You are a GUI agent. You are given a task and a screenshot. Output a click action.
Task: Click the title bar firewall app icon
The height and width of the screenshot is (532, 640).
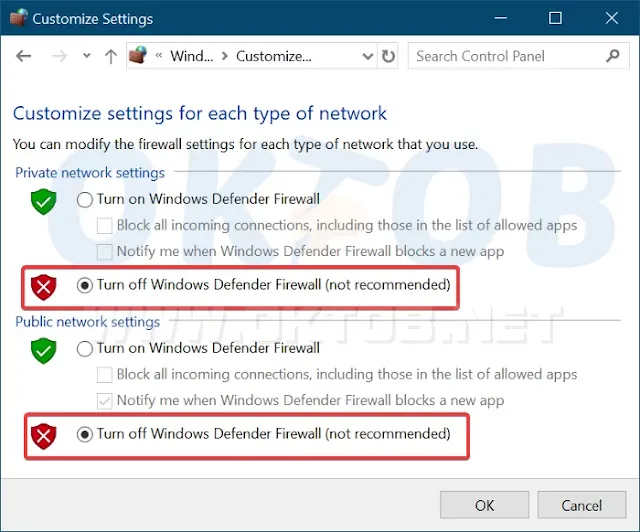(18, 18)
